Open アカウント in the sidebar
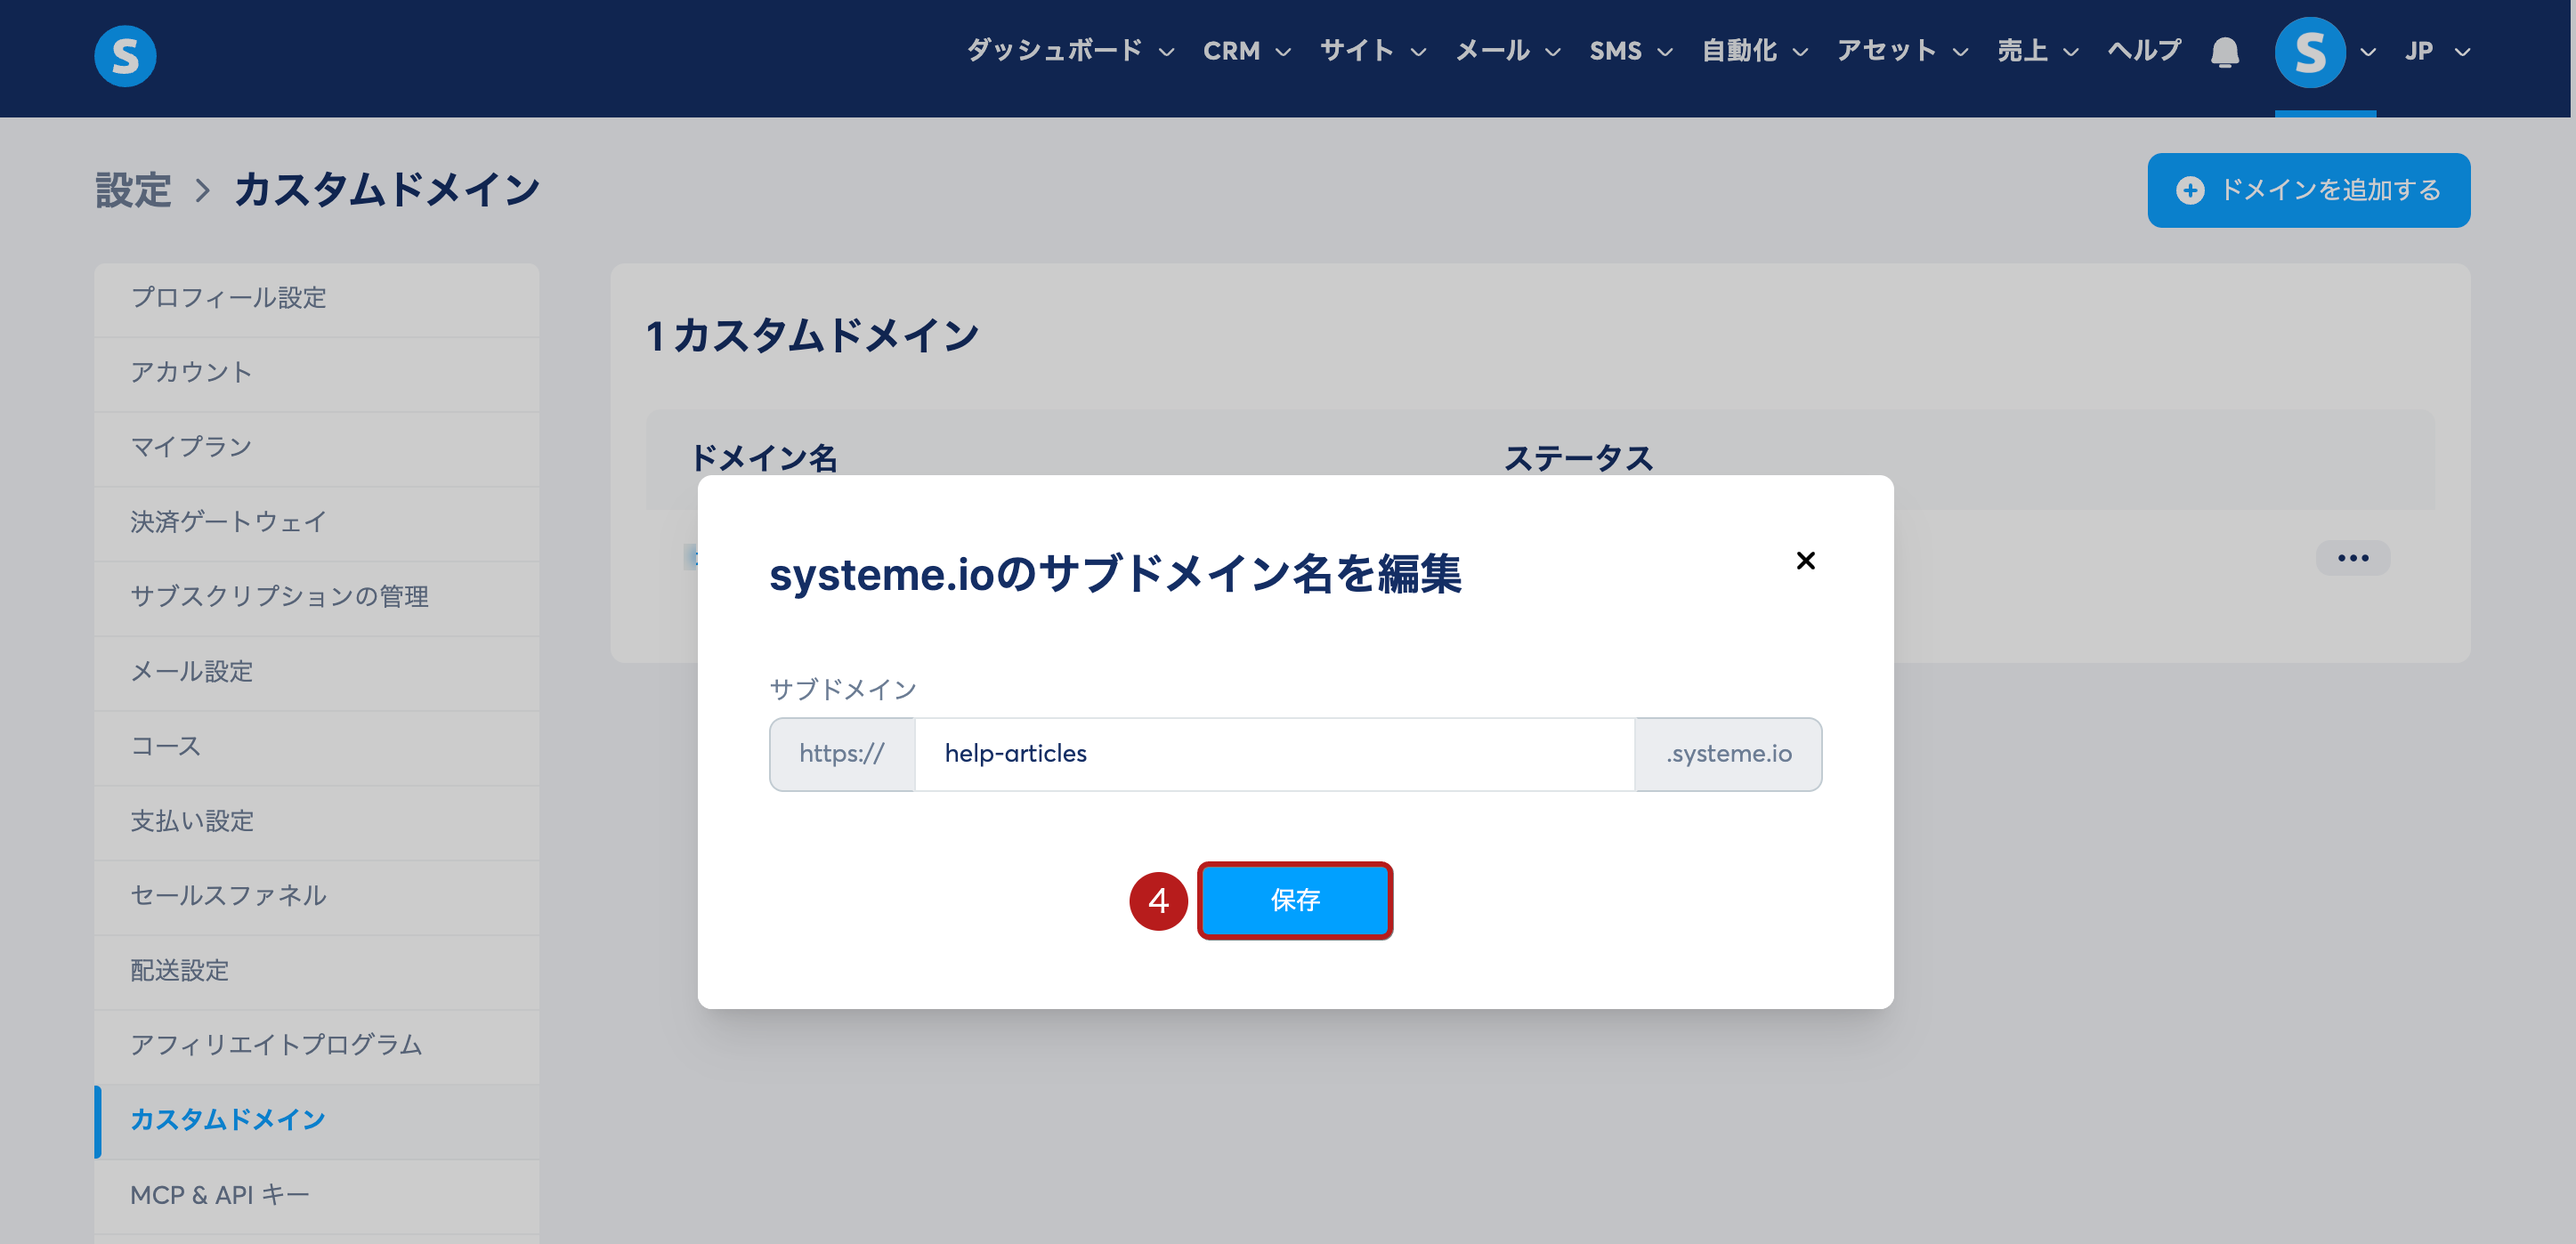 [x=316, y=374]
